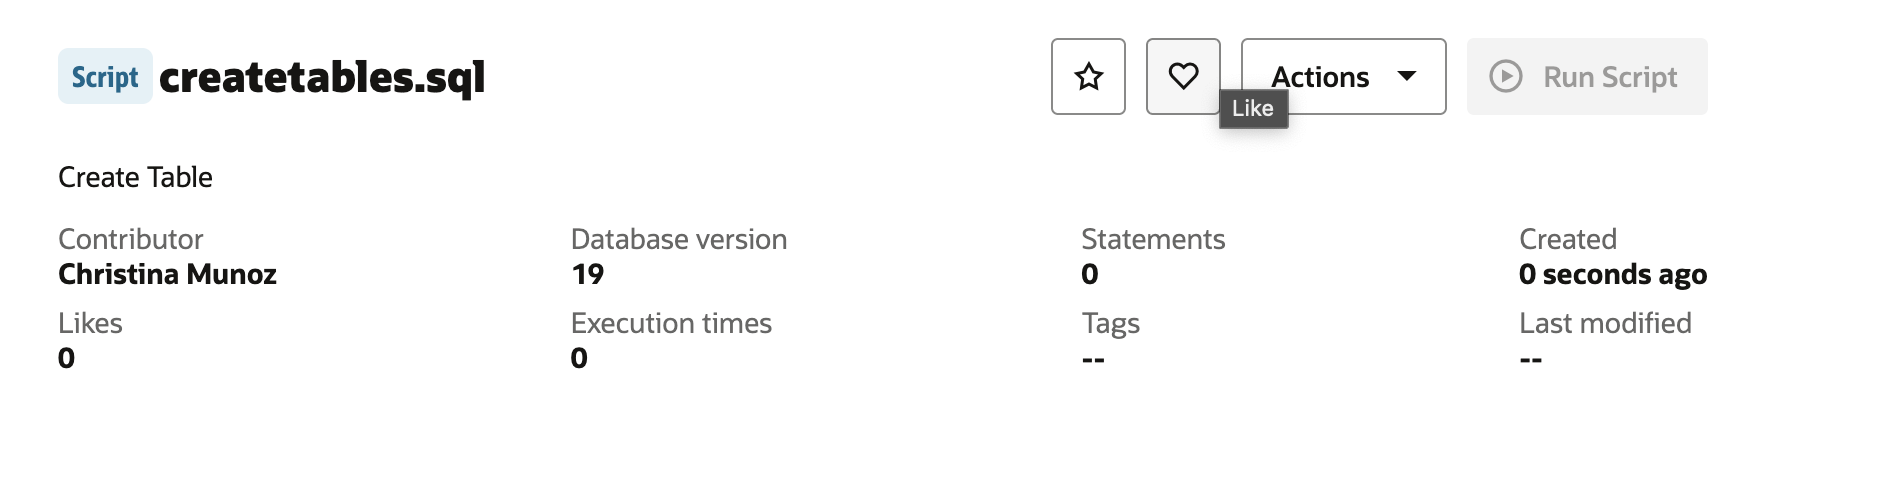Click the createtables.sql script title
Screen dimensions: 1882x484
coord(322,77)
